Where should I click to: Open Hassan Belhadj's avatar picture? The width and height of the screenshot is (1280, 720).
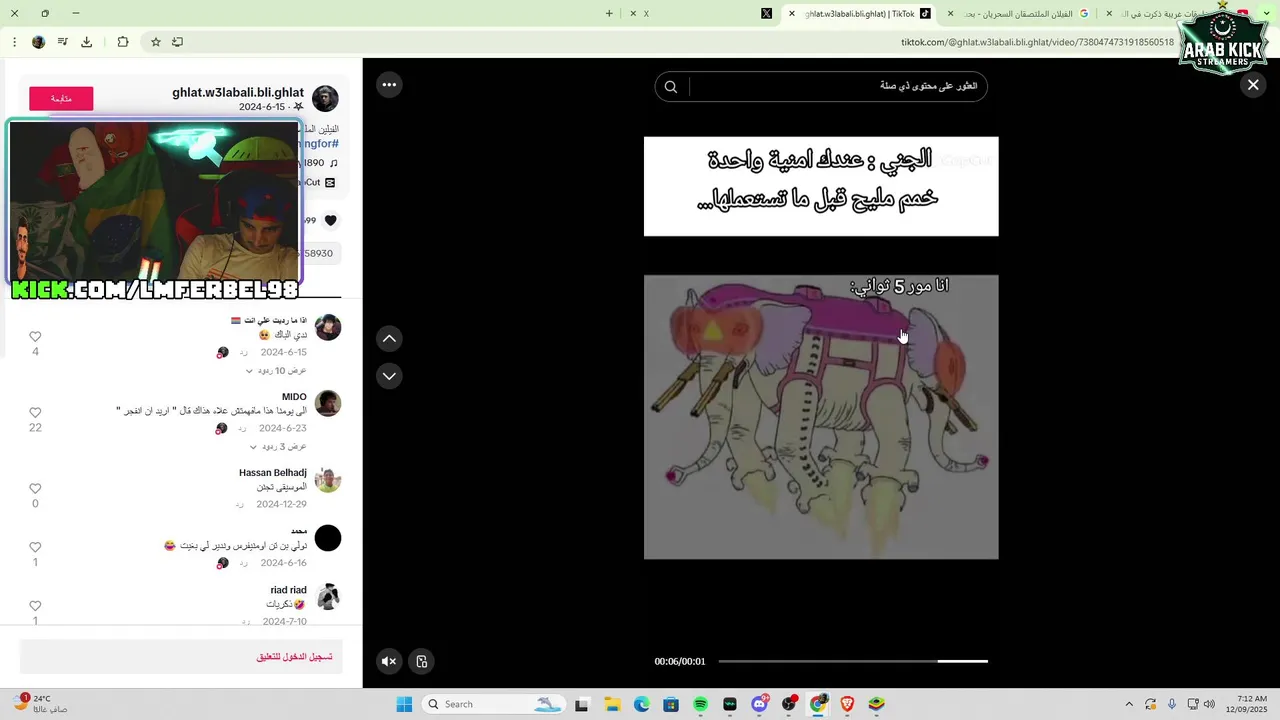coord(328,480)
